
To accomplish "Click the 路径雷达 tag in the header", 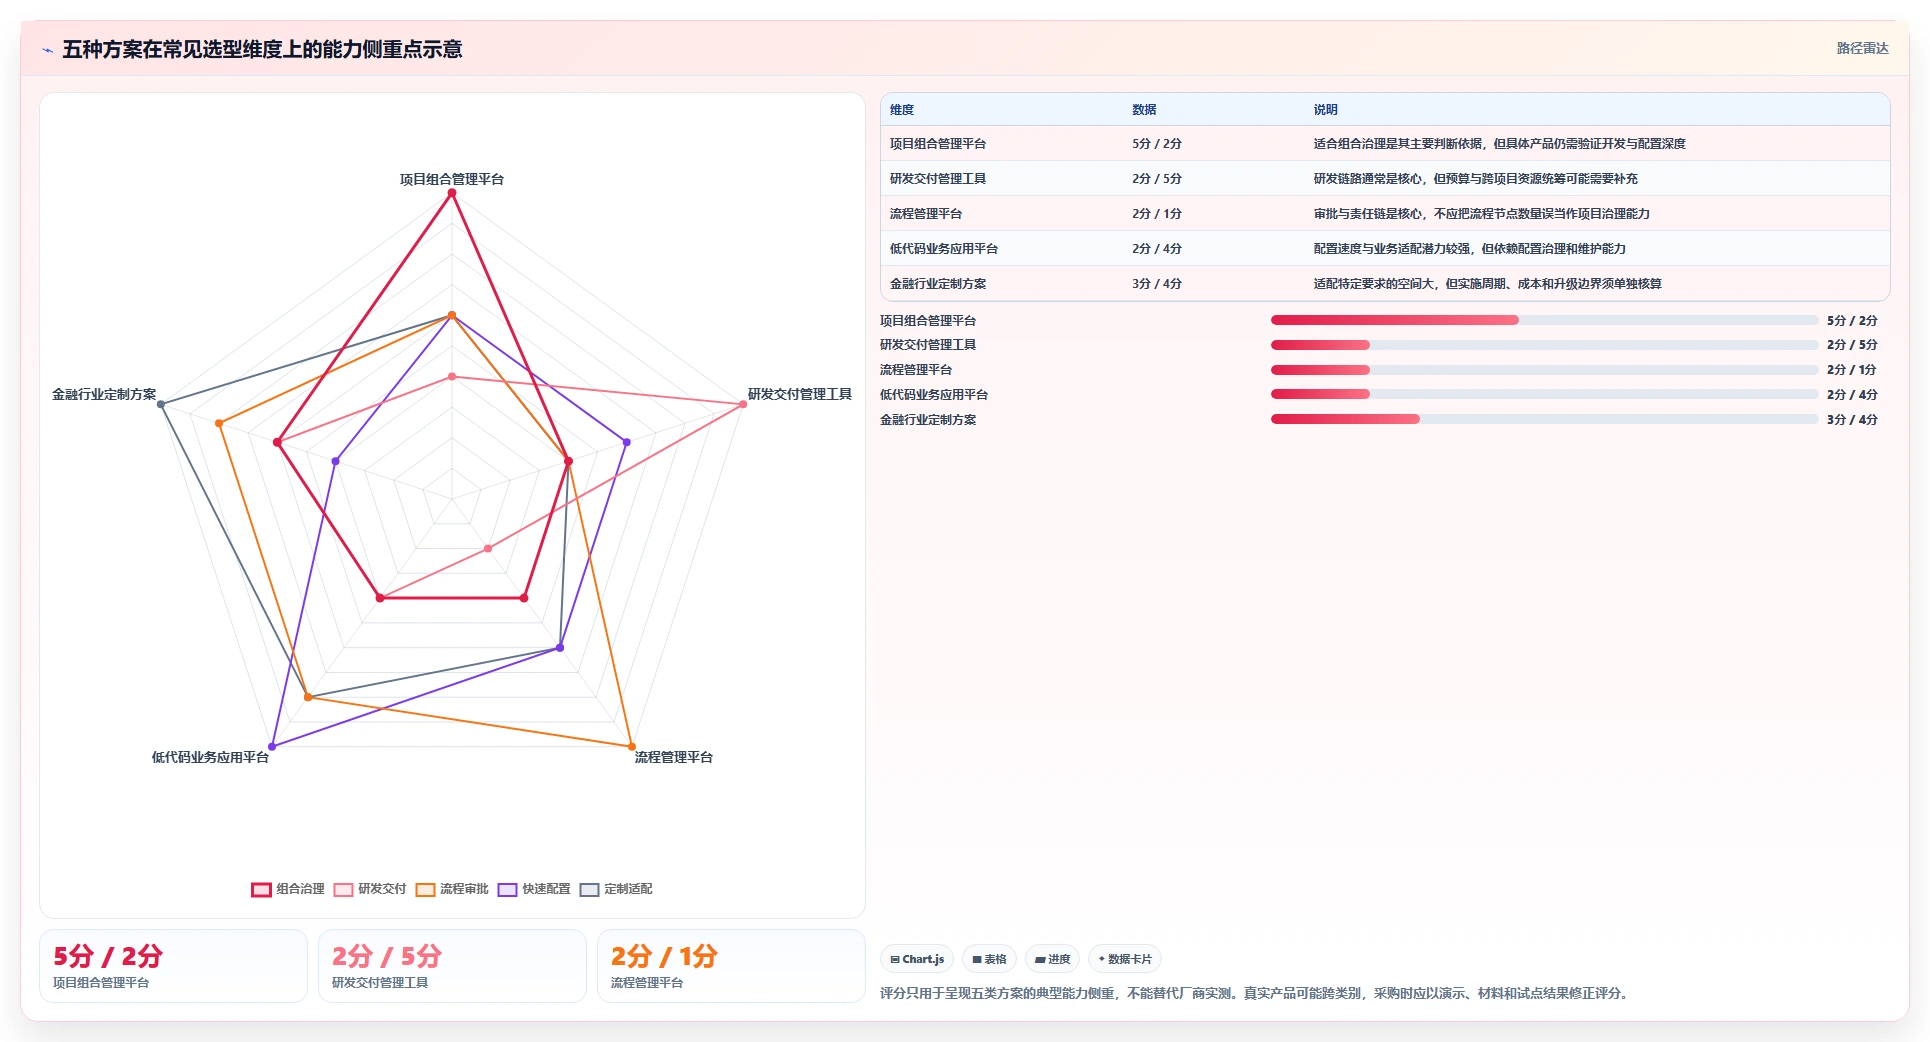I will pos(1862,48).
